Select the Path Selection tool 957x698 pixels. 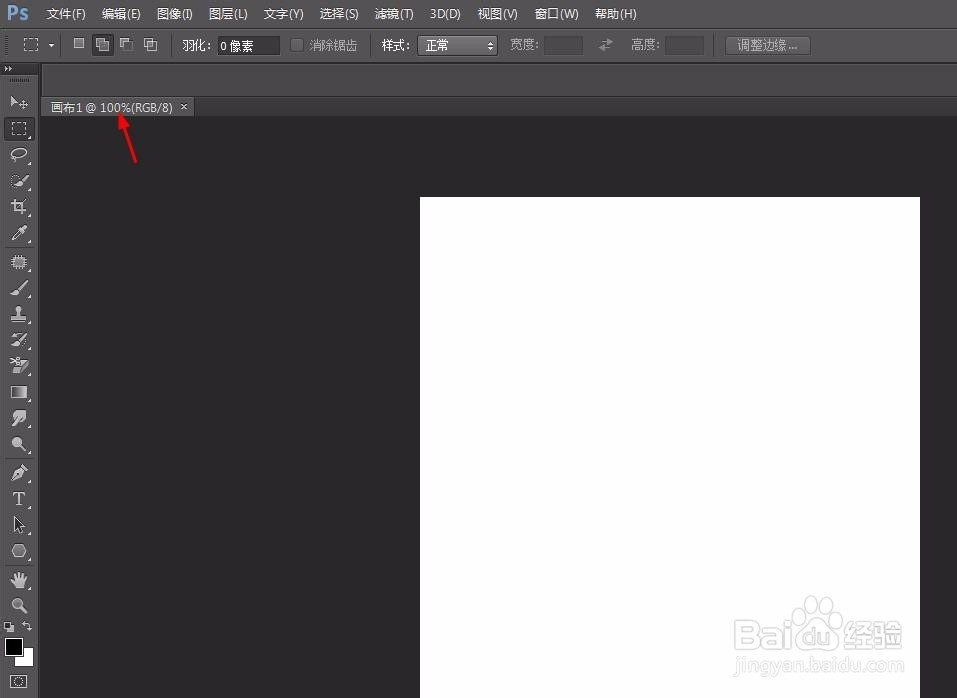(x=19, y=525)
